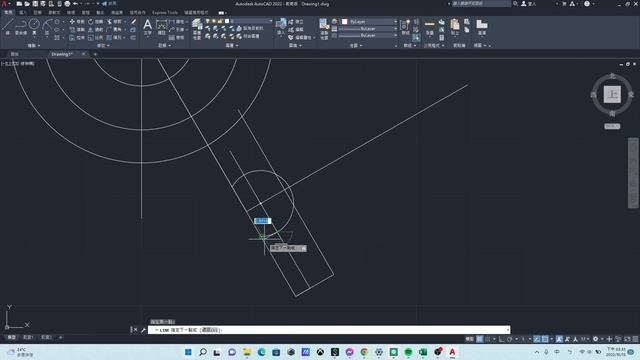The height and width of the screenshot is (360, 640).
Task: Click the Open file icon in quick access toolbar
Action: pos(27,4)
